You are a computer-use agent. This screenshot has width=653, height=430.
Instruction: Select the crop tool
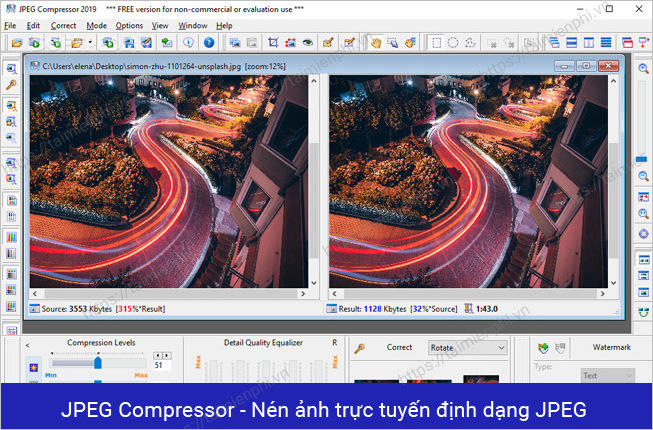(273, 42)
